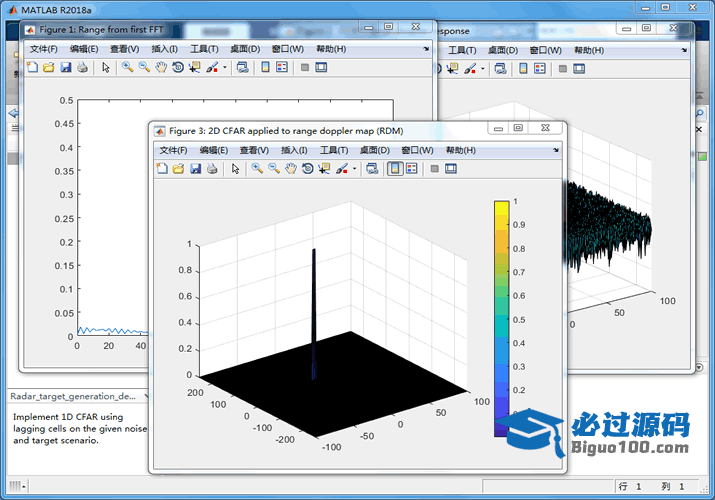Viewport: 715px width, 500px height.
Task: Open Brush color dropdown arrow in Figure 3
Action: click(x=354, y=169)
